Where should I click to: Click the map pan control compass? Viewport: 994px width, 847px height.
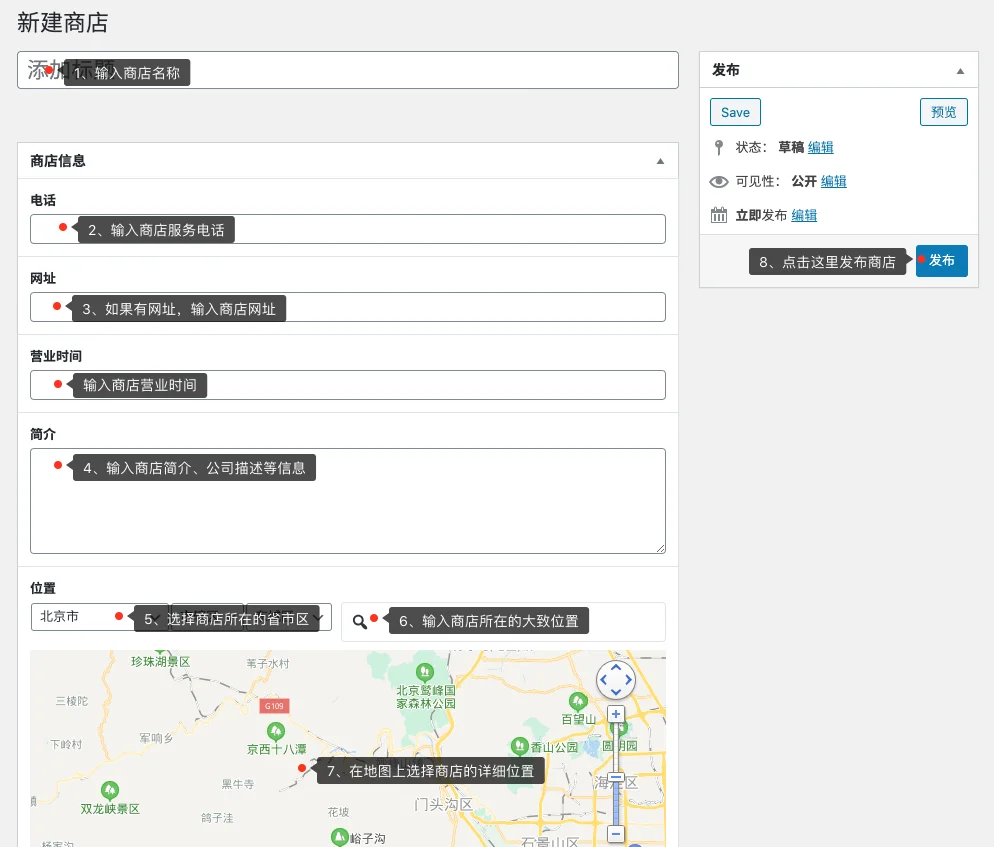[x=615, y=680]
